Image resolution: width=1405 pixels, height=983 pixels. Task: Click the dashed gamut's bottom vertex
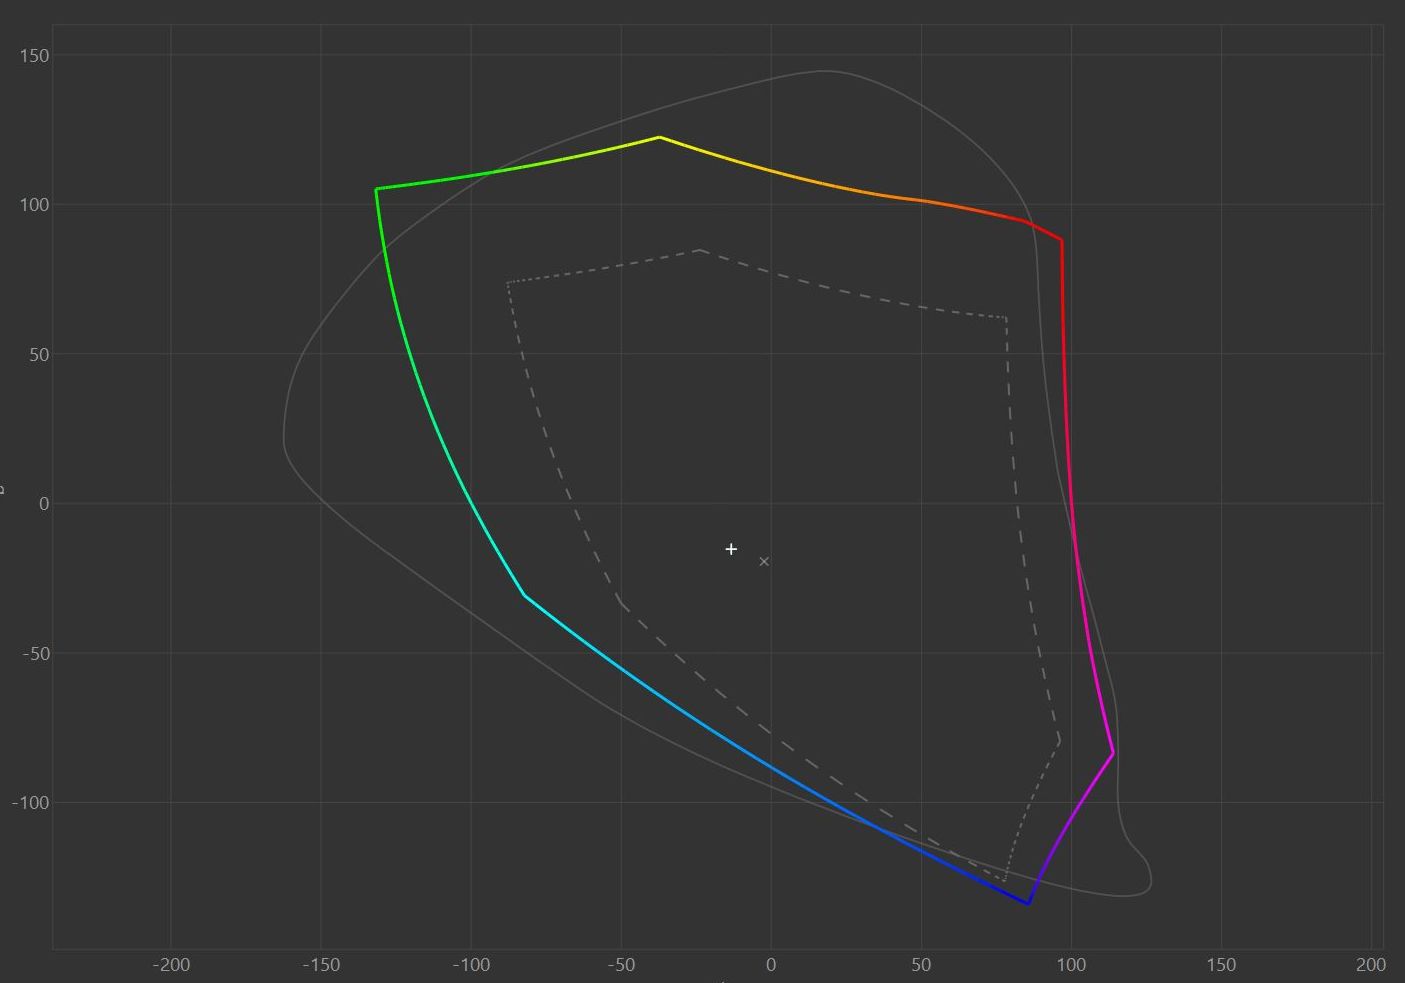(x=1004, y=880)
